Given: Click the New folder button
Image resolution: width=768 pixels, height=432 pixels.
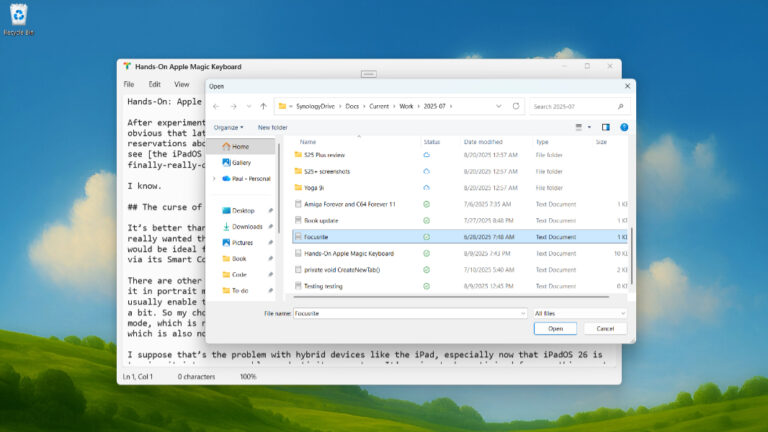Looking at the screenshot, I should click(272, 127).
